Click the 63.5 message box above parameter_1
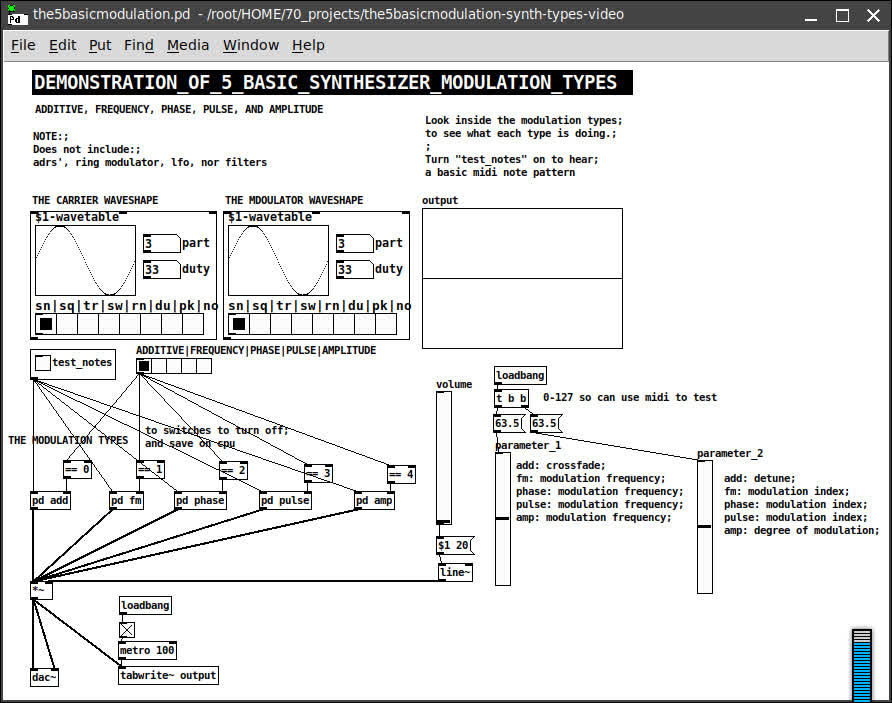The height and width of the screenshot is (703, 892). pyautogui.click(x=508, y=423)
